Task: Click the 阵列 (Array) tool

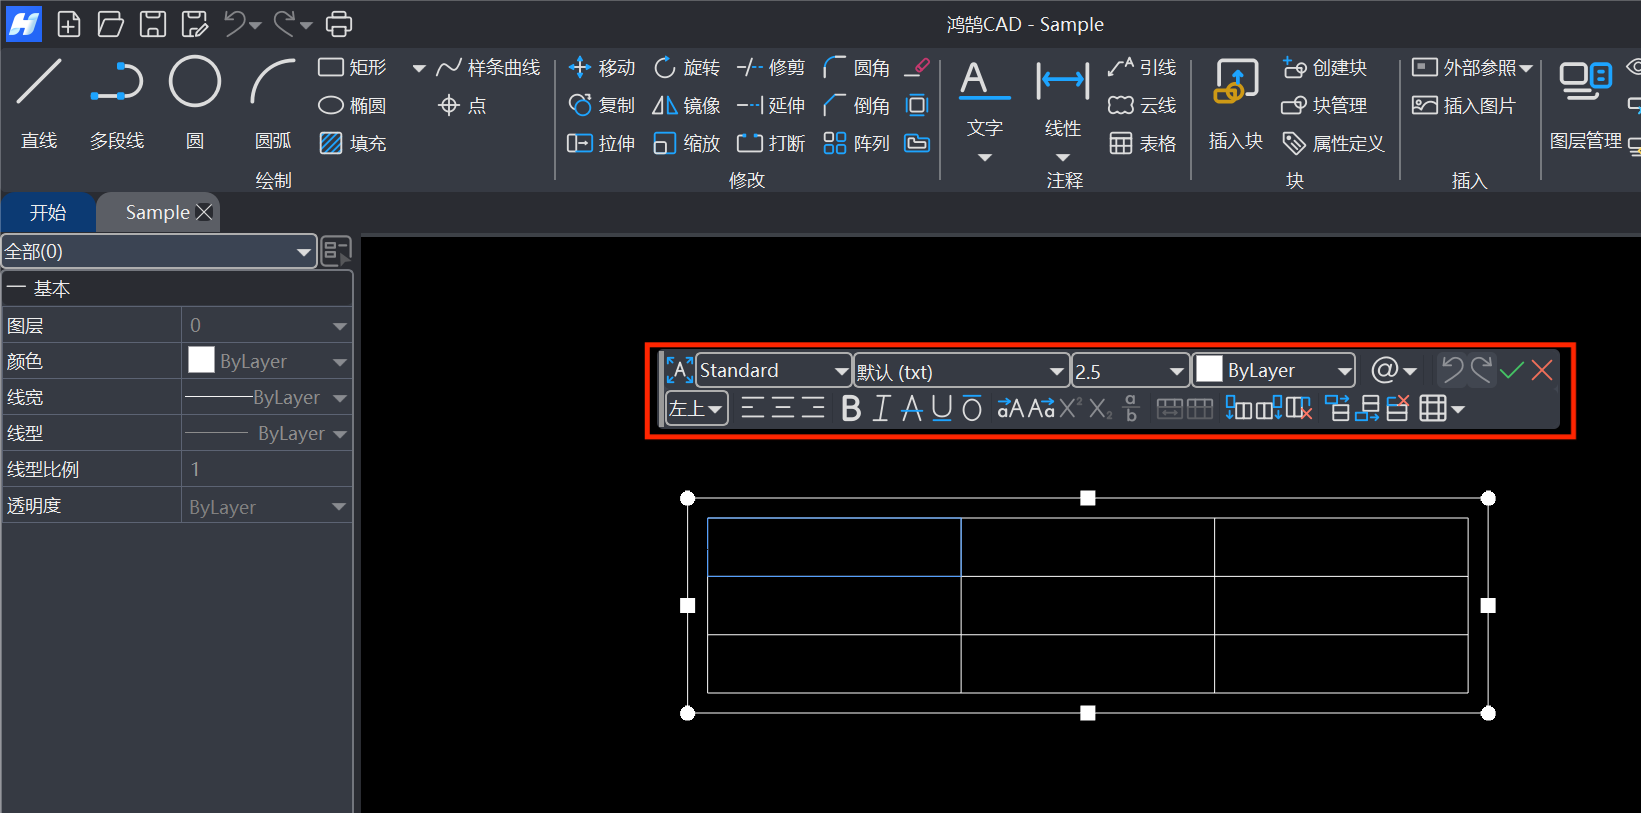Action: coord(856,144)
